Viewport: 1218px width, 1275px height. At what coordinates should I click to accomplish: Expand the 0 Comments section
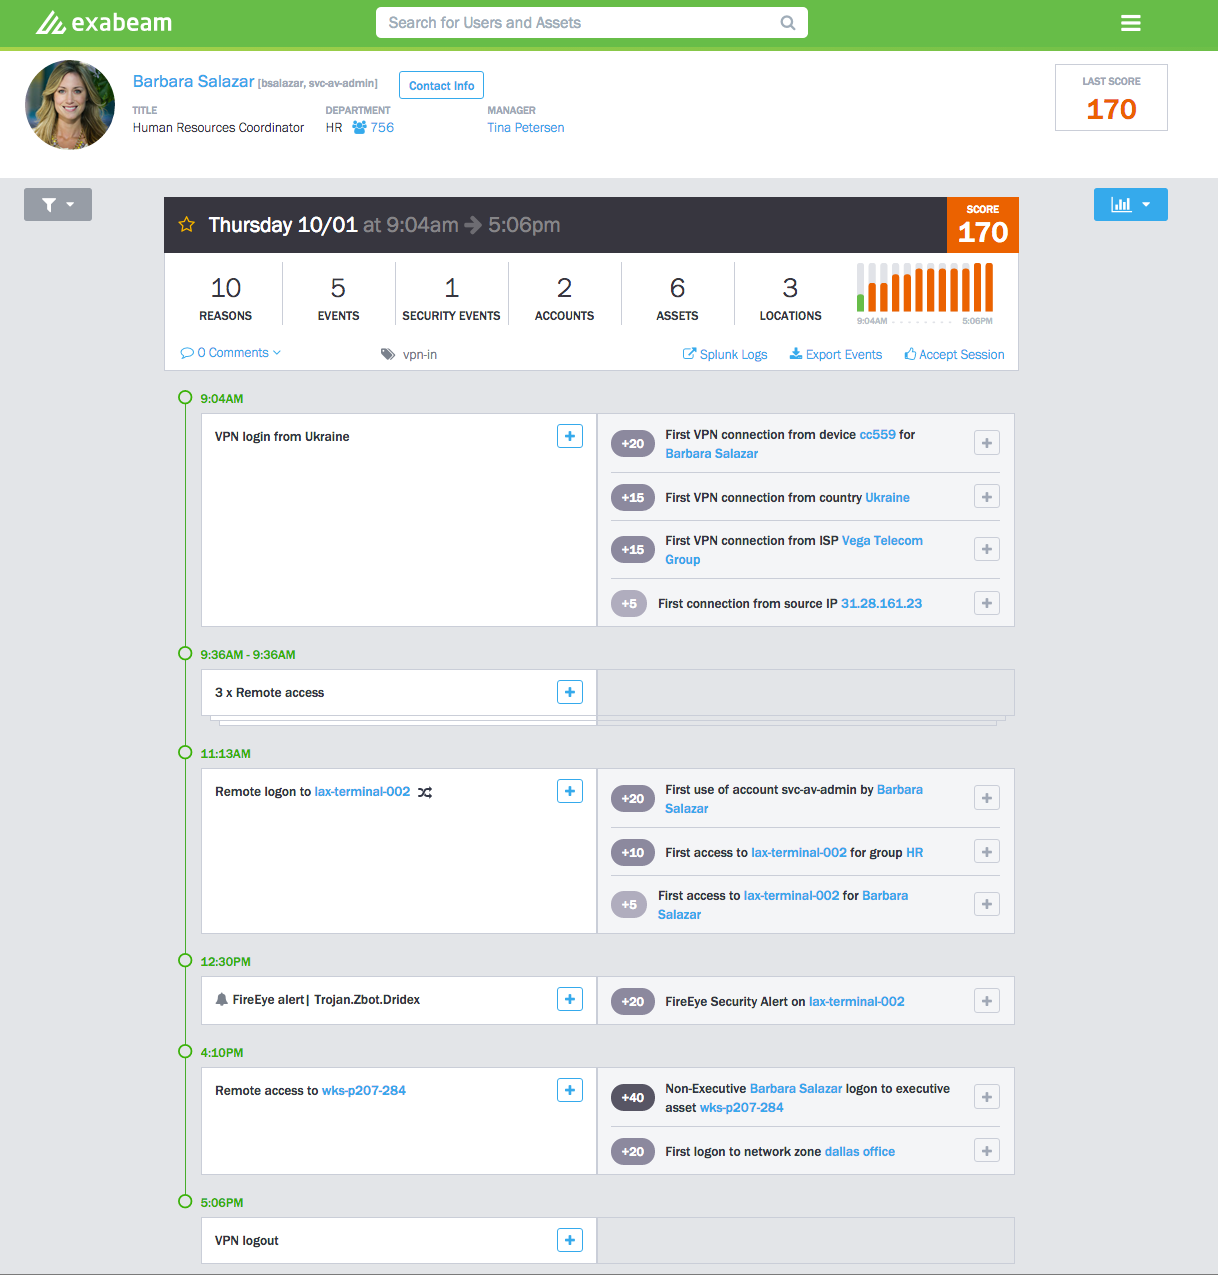coord(231,353)
